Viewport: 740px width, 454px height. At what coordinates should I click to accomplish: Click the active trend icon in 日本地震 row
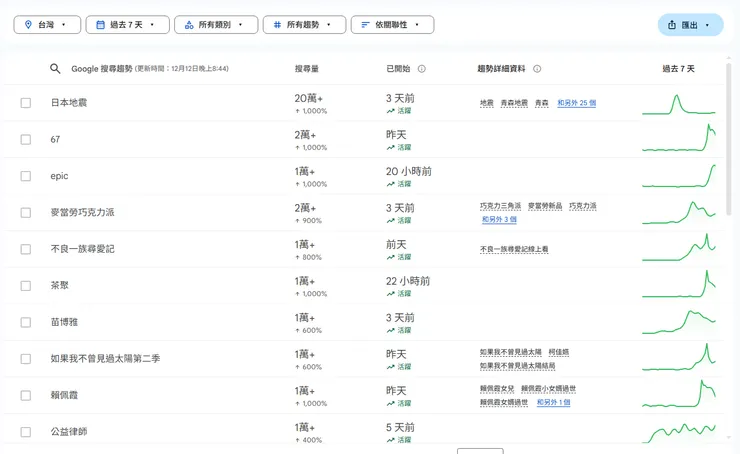coord(390,111)
